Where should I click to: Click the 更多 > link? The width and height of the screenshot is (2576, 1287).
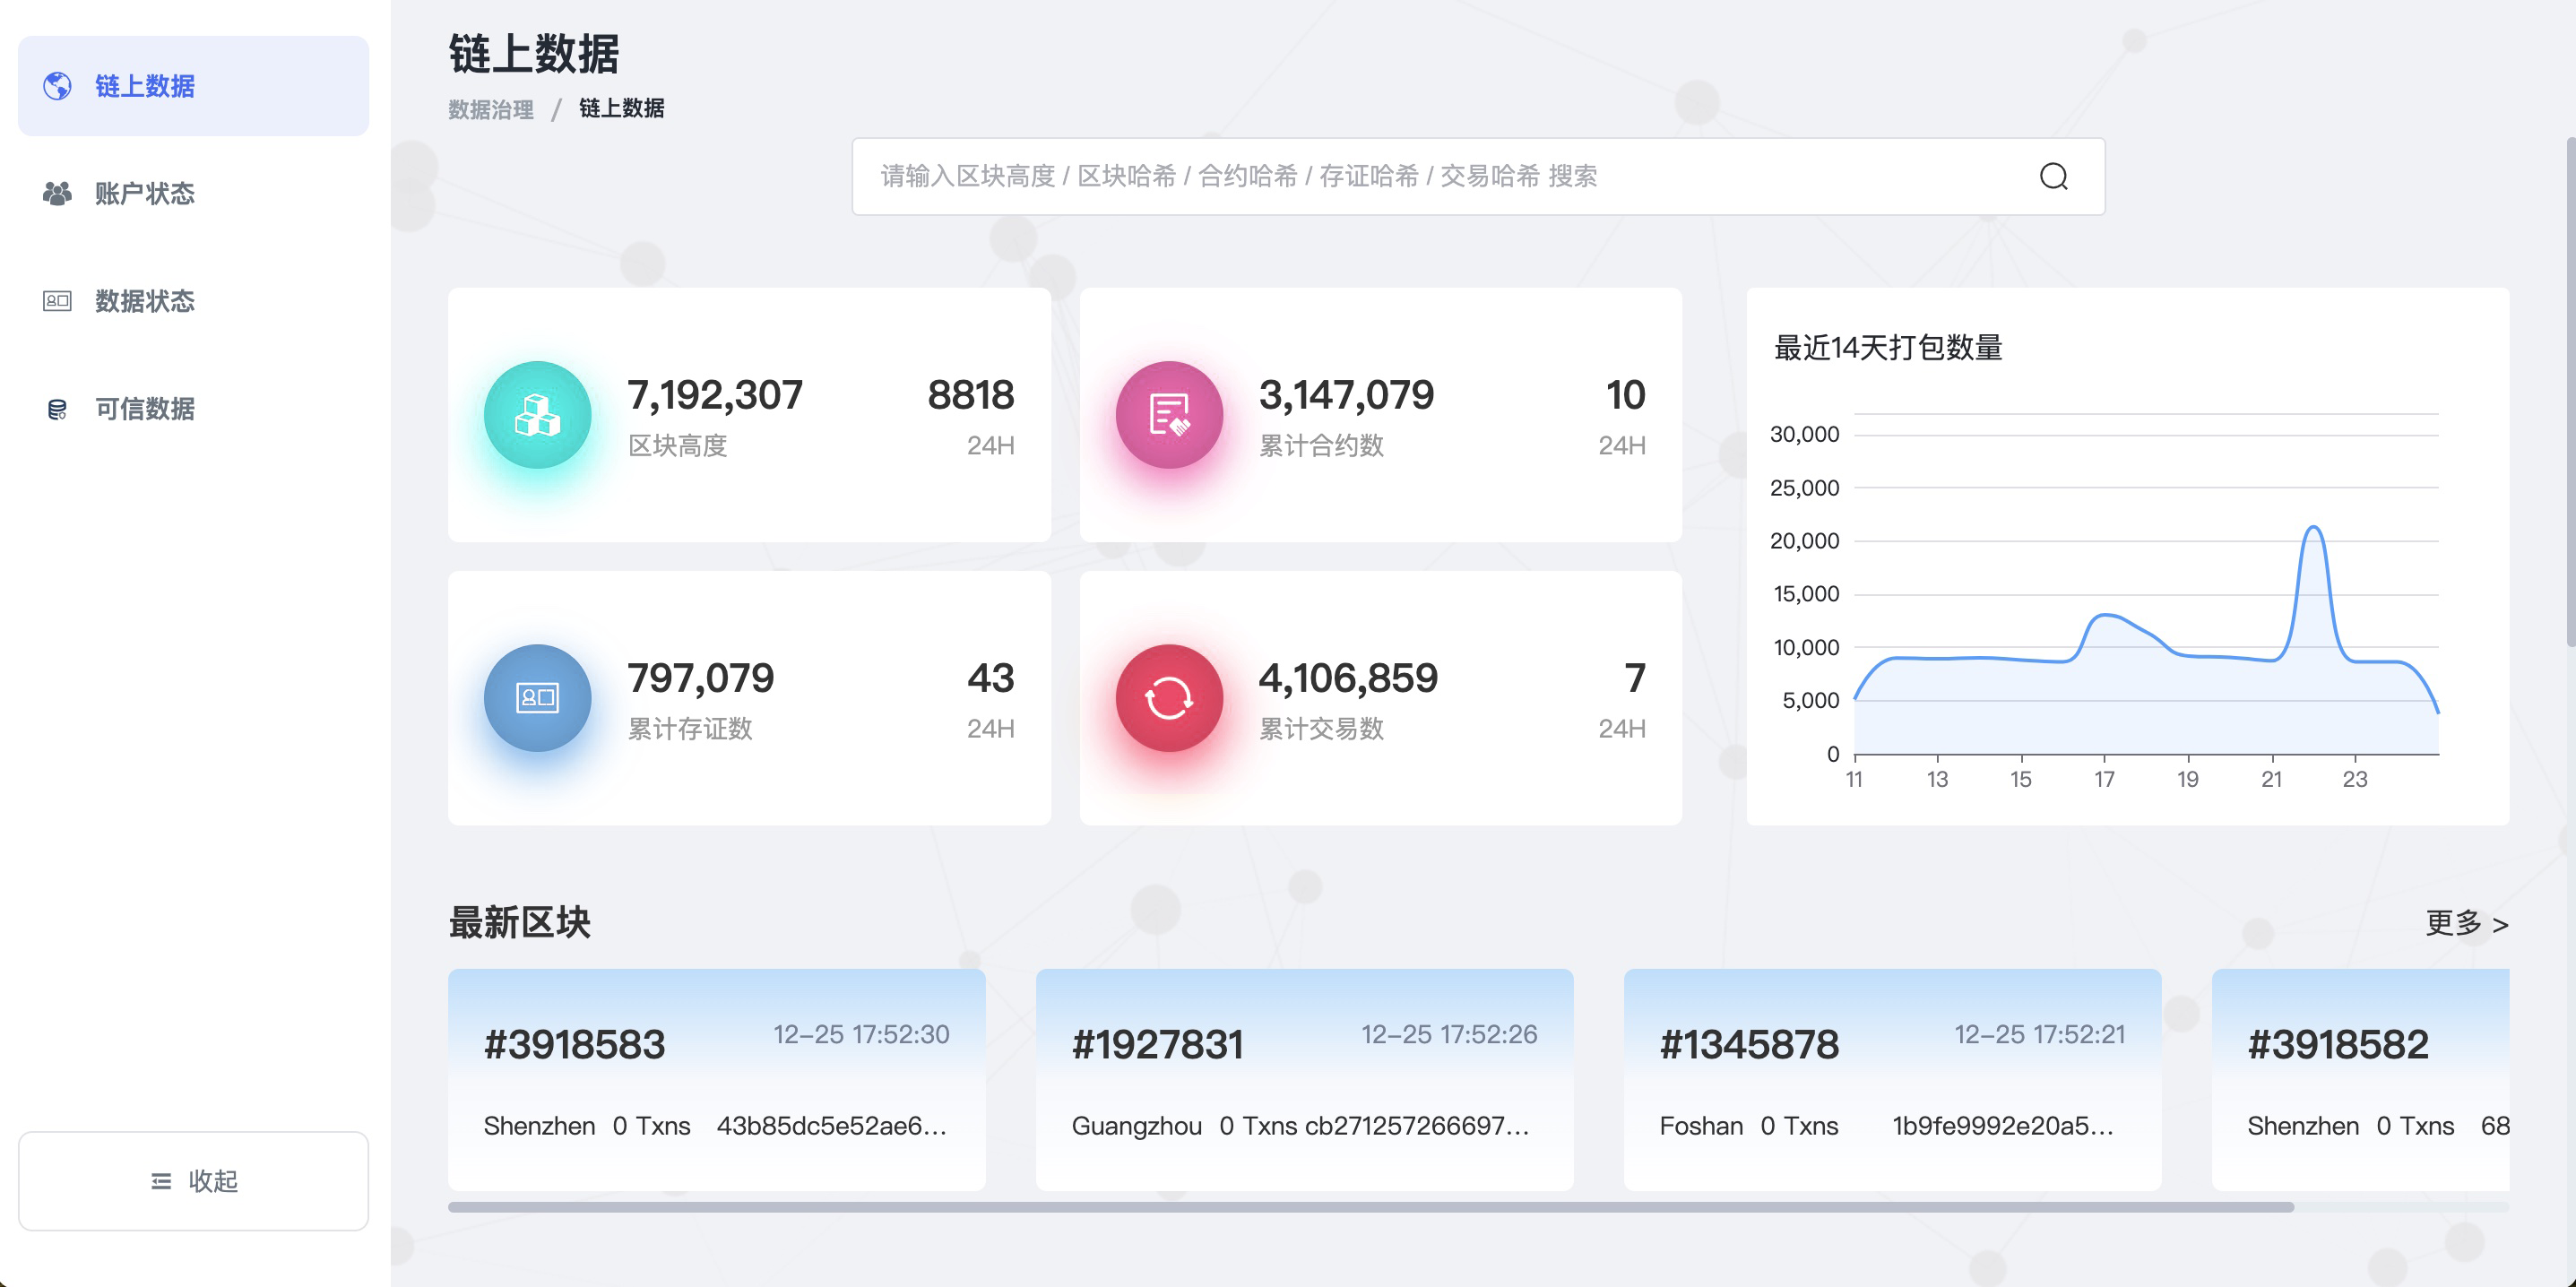[2465, 923]
